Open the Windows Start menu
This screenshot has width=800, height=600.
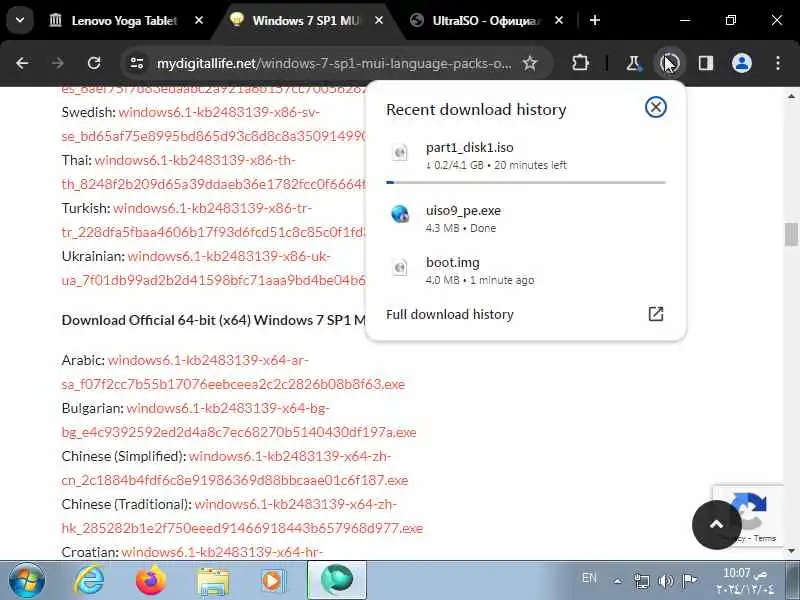[x=27, y=581]
